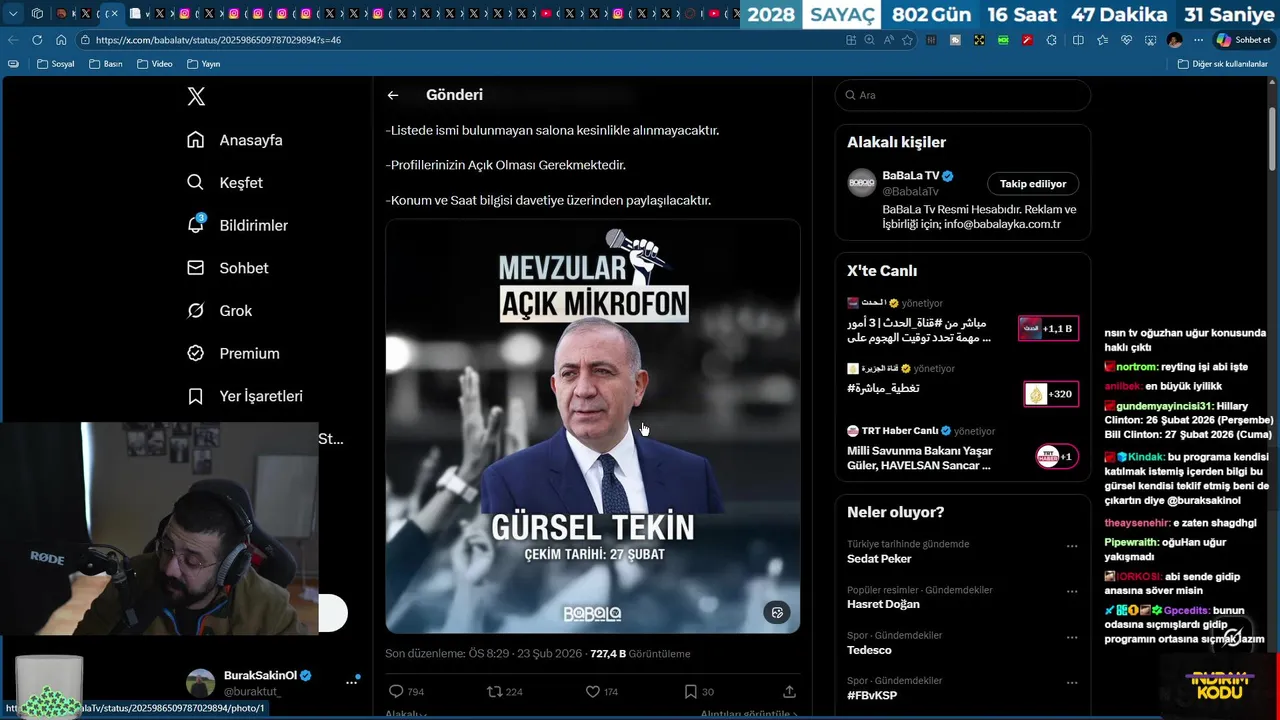Click the 727,4 B Görüntüleme view count

click(x=640, y=654)
